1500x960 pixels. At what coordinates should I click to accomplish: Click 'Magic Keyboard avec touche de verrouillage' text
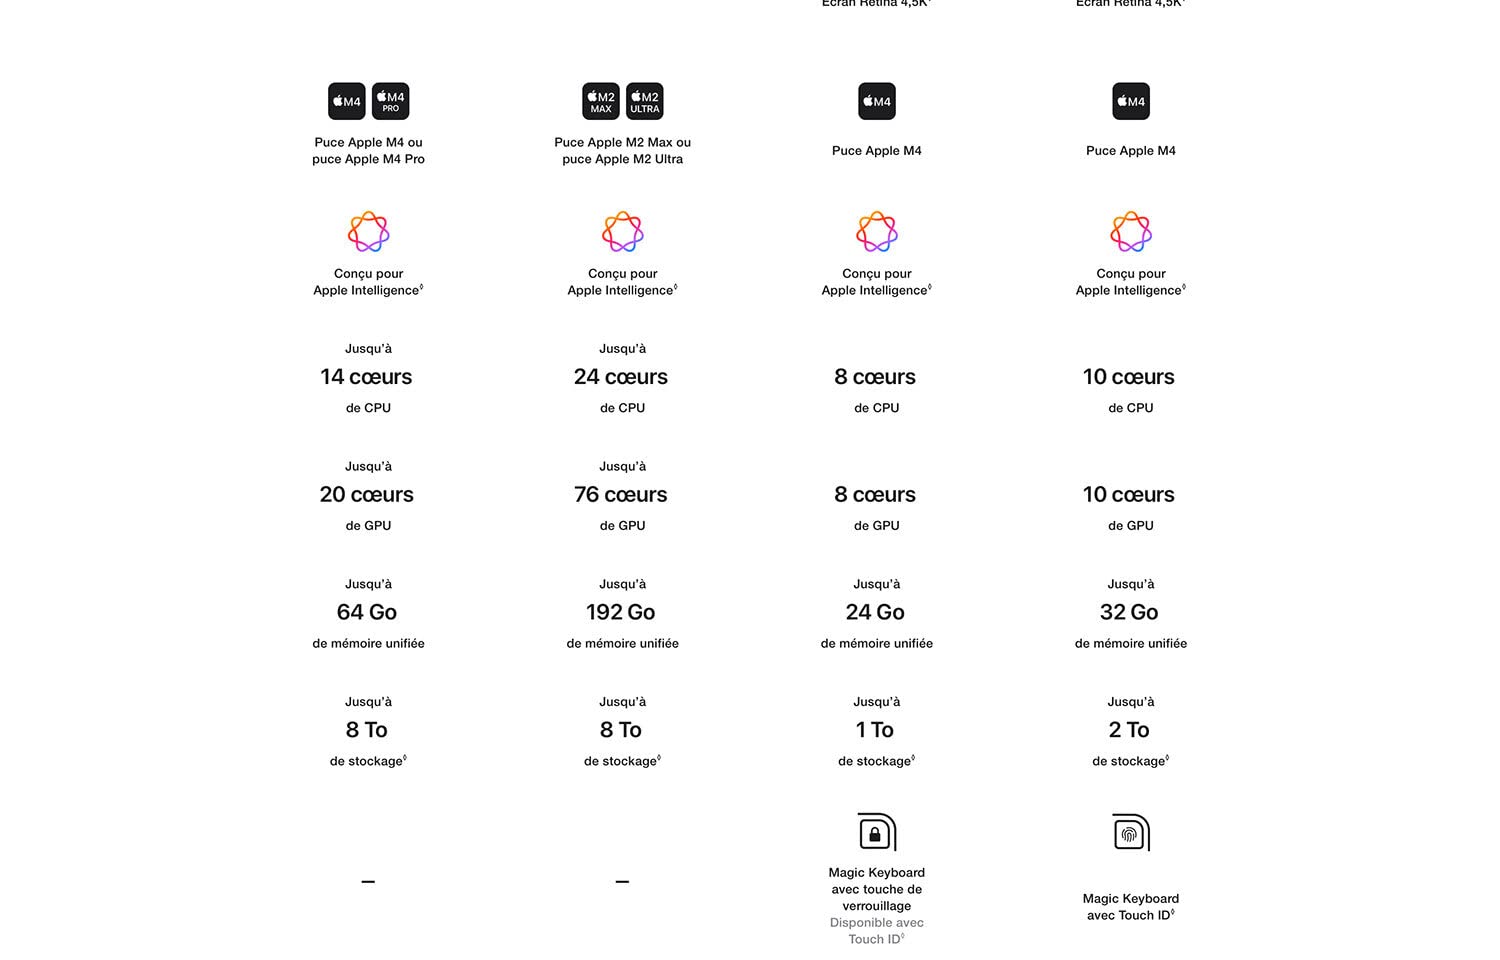877,889
